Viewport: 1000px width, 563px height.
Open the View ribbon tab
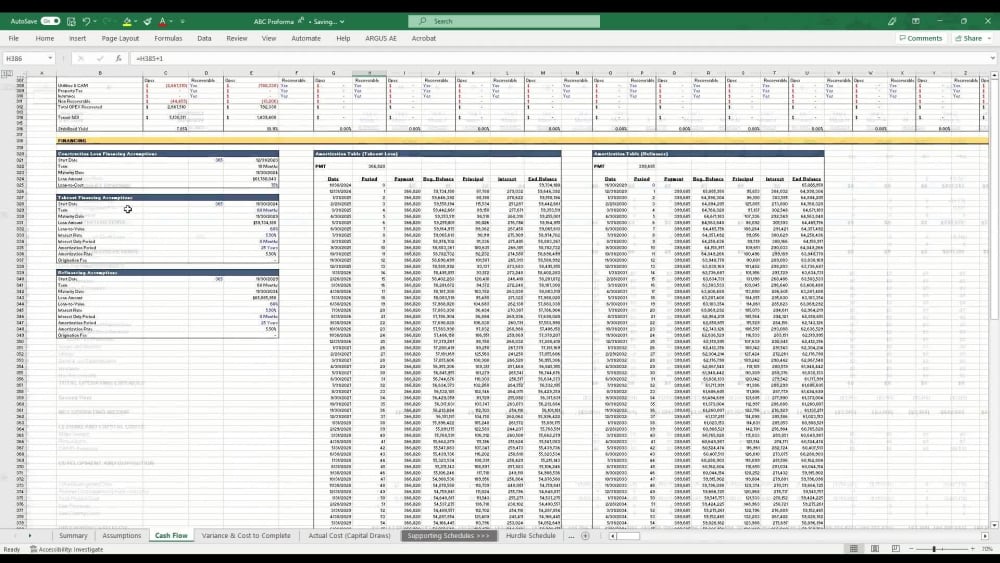coord(269,38)
